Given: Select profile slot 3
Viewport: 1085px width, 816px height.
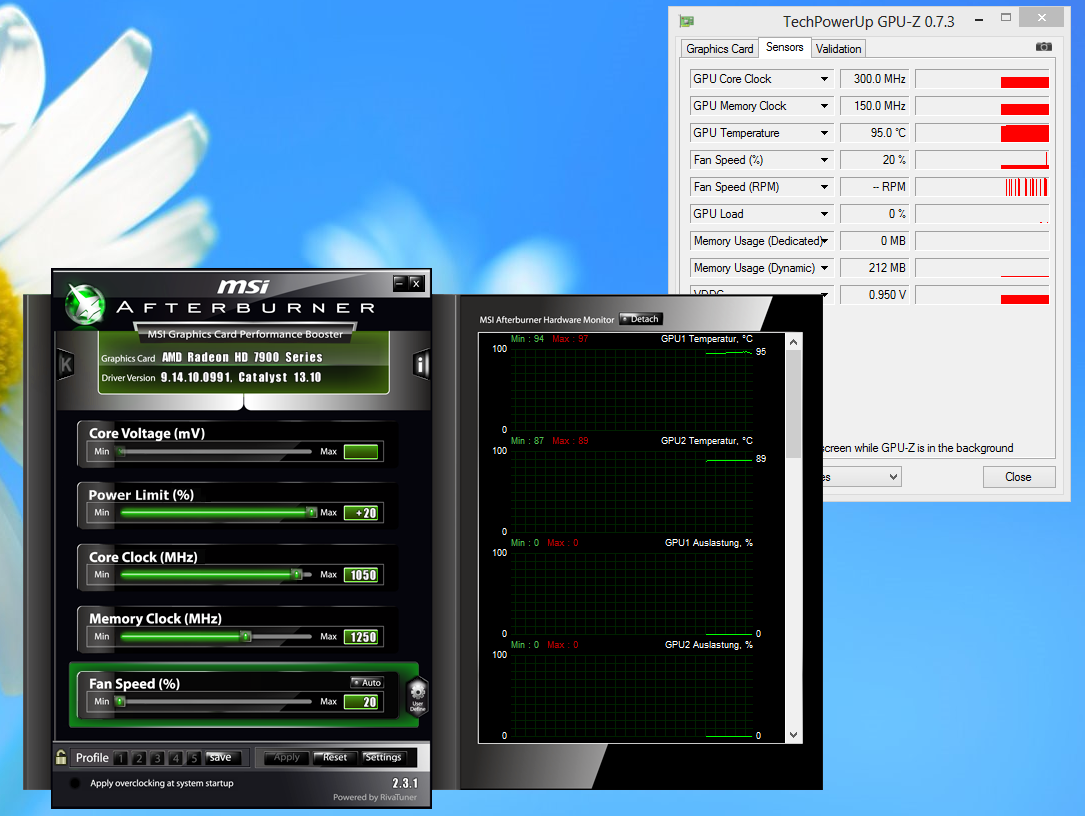Looking at the screenshot, I should [157, 758].
